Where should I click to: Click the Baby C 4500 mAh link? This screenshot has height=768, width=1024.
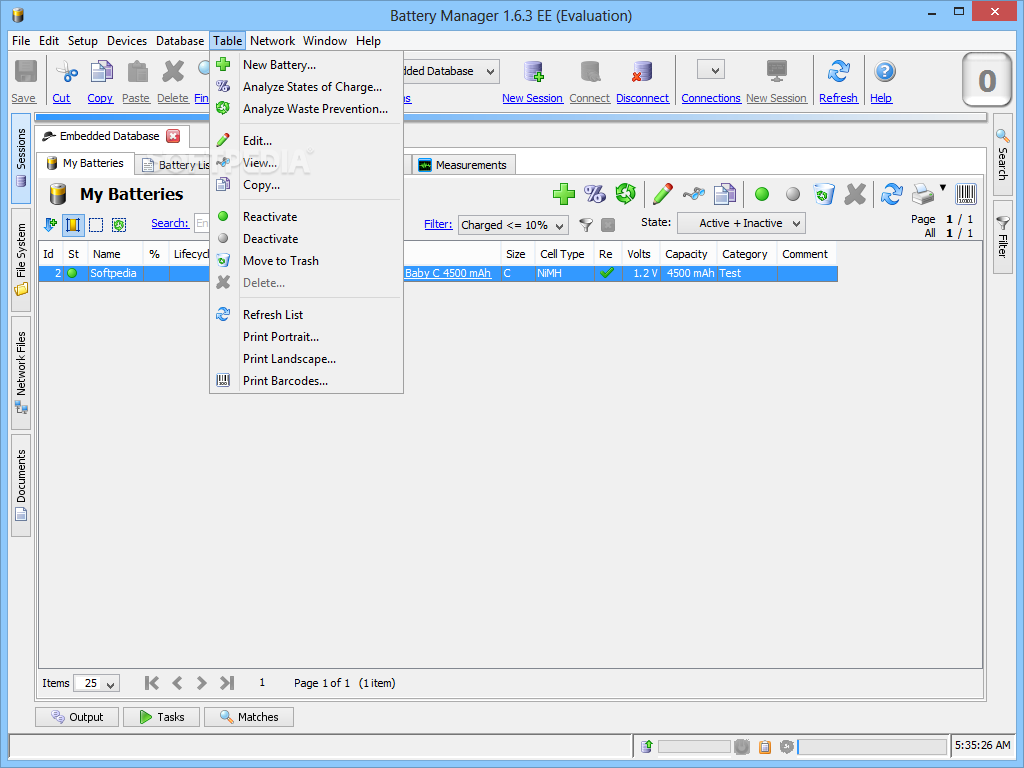[448, 274]
